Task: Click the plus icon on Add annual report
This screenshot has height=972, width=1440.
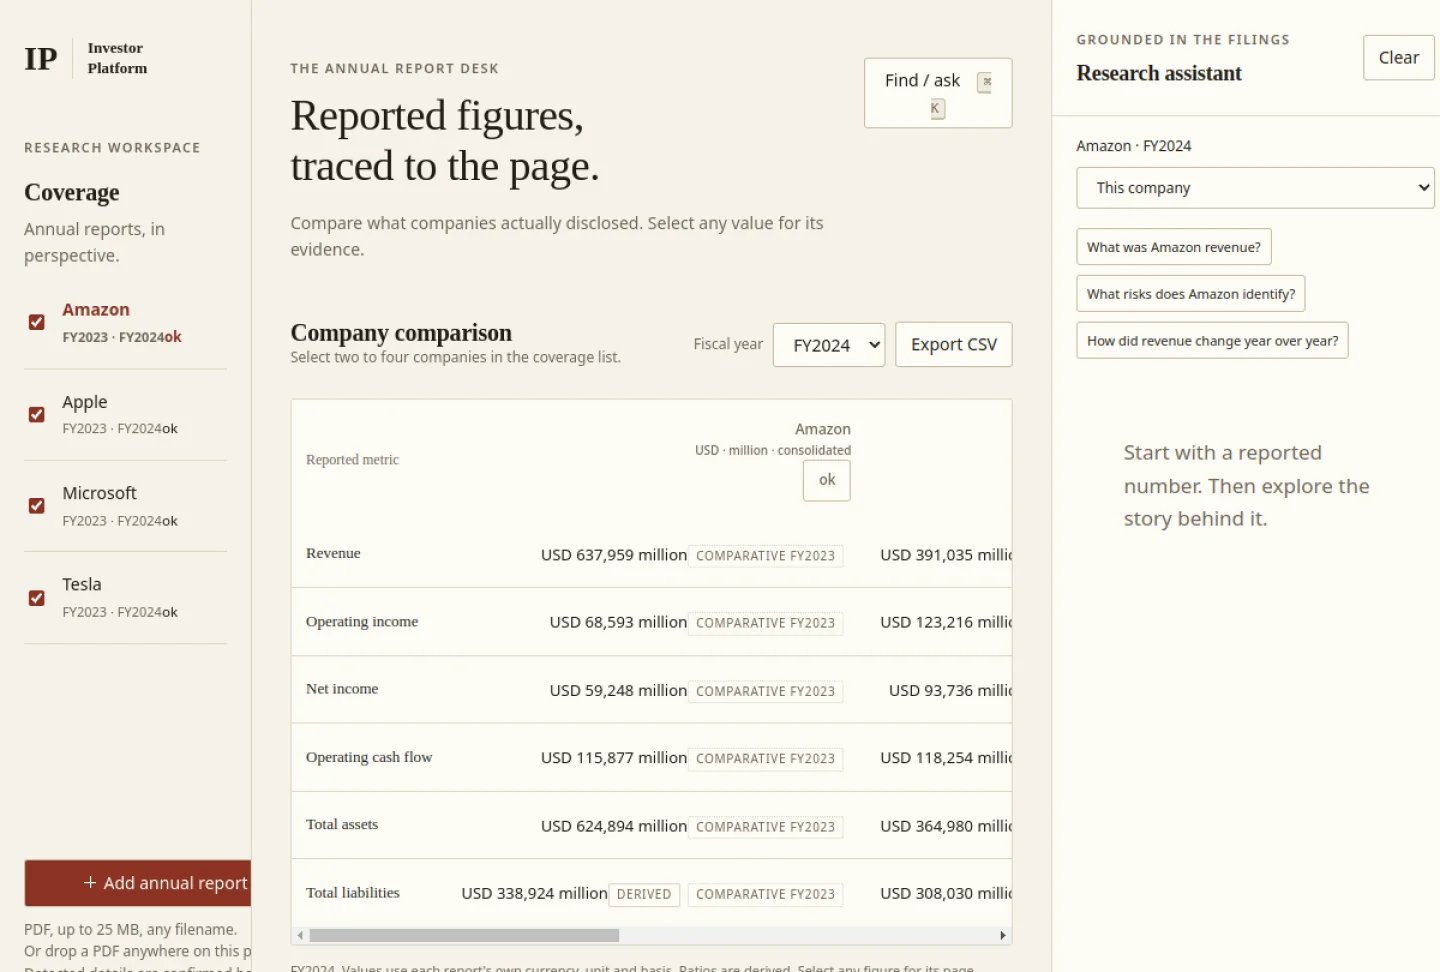Action: coord(90,883)
